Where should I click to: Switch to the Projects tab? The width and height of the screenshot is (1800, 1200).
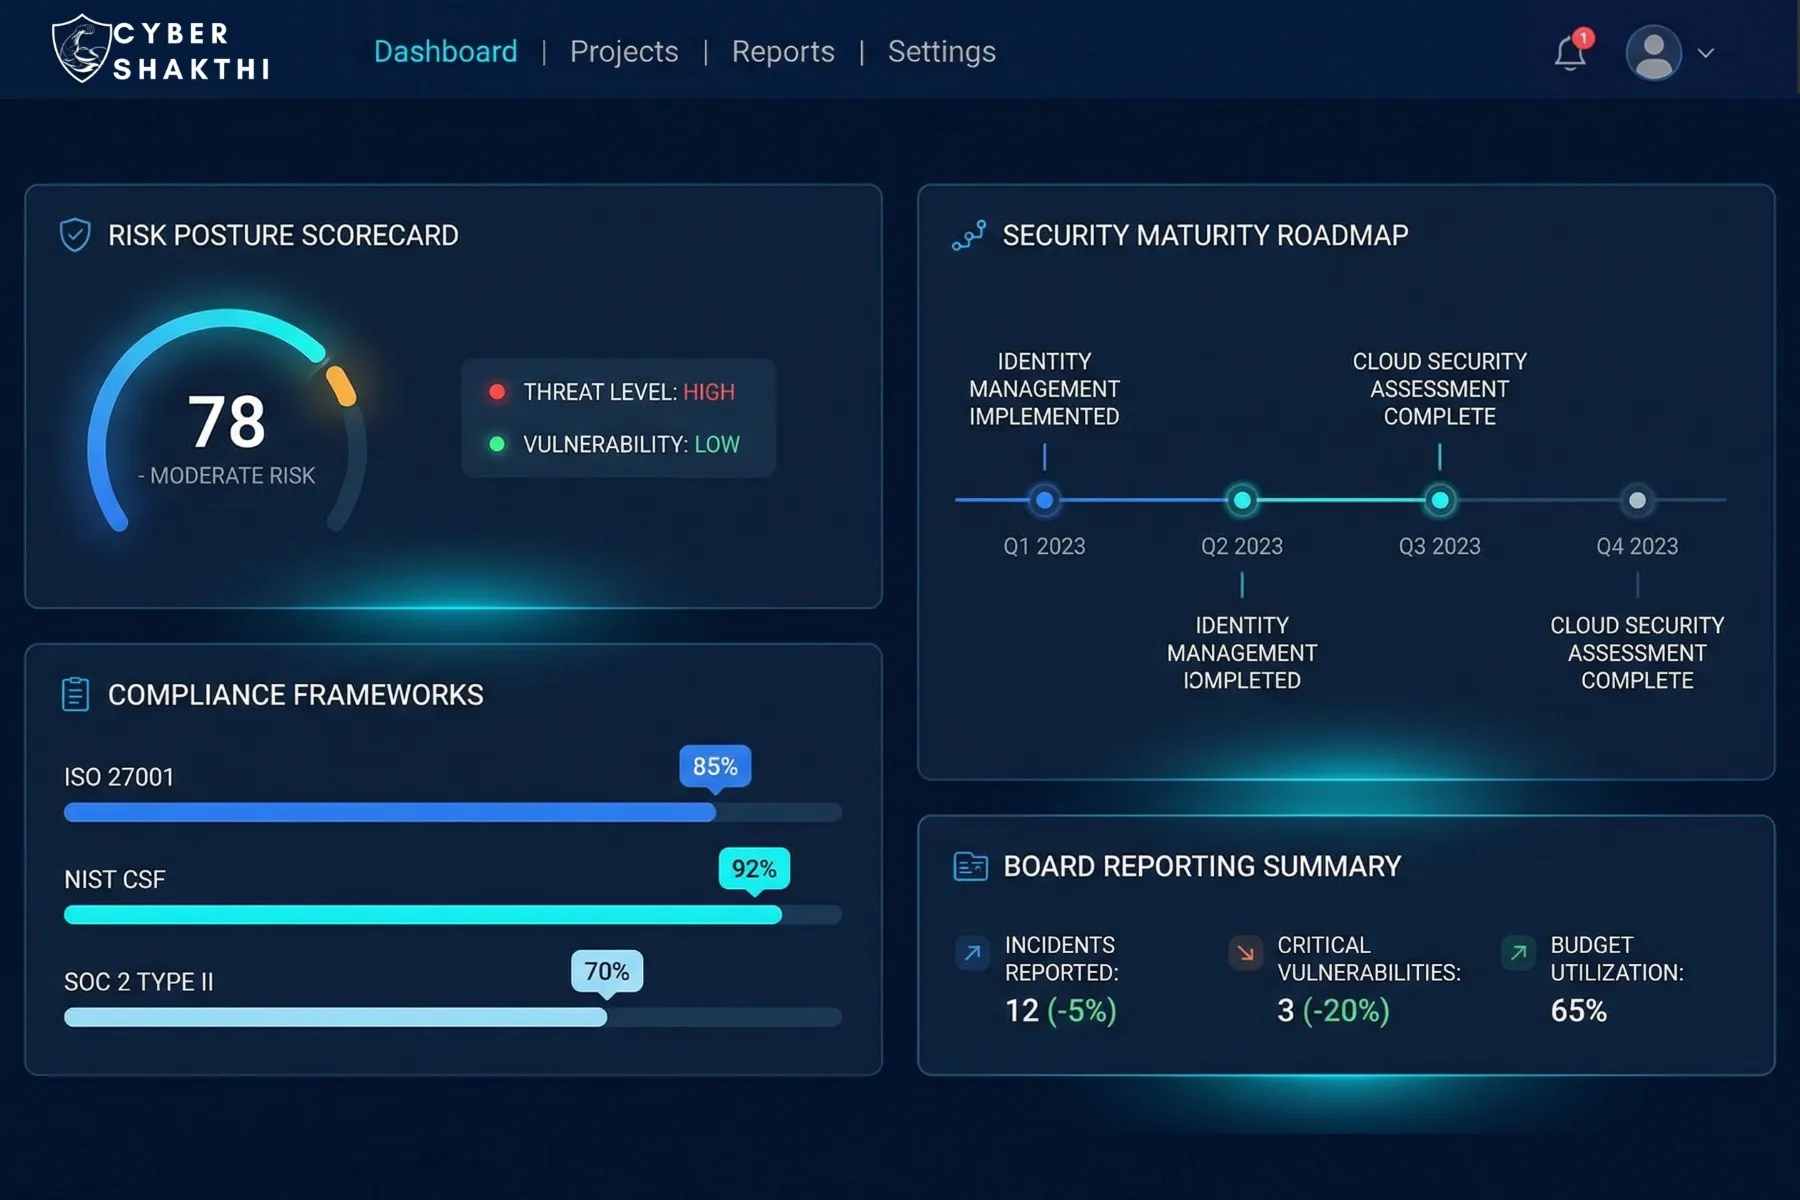pyautogui.click(x=624, y=52)
